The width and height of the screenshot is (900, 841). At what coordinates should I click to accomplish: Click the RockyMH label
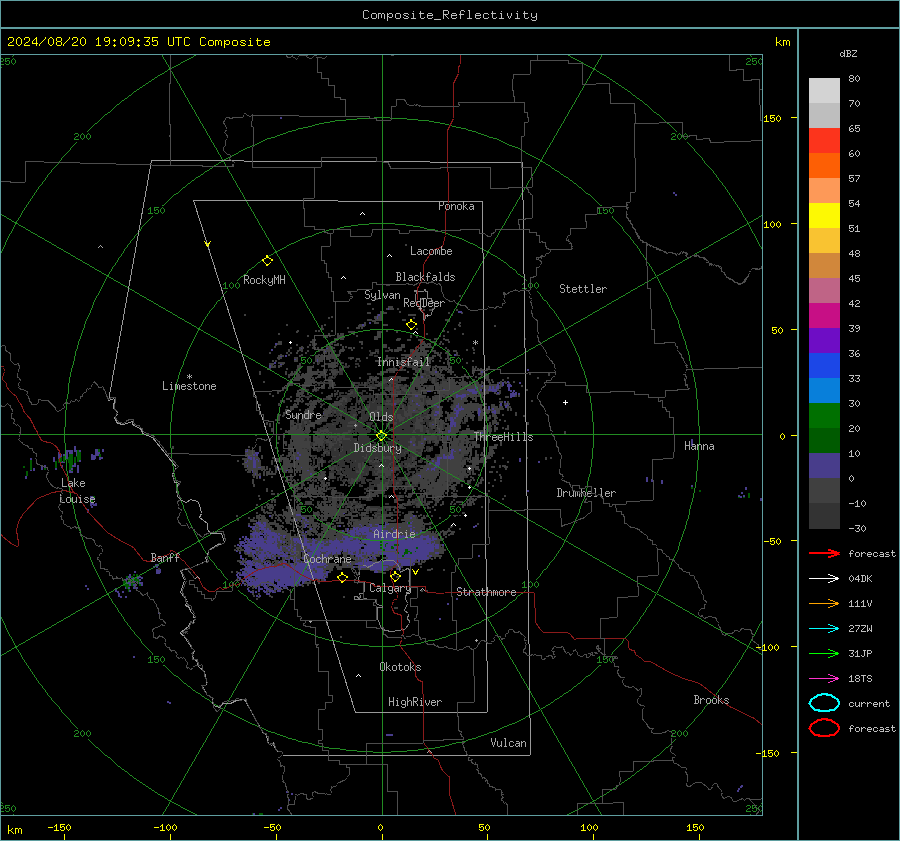[x=264, y=280]
